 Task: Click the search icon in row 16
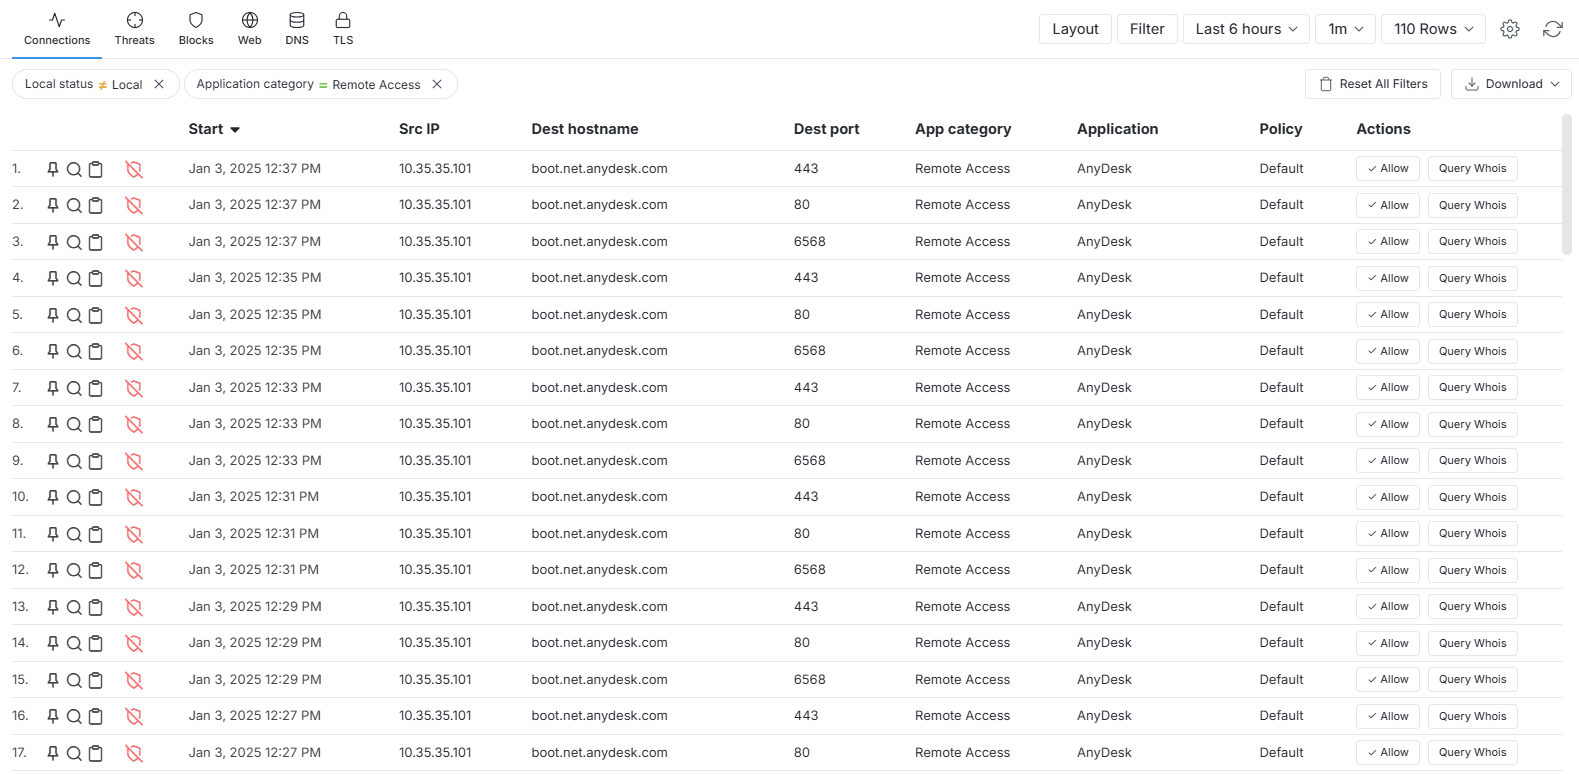click(x=74, y=716)
